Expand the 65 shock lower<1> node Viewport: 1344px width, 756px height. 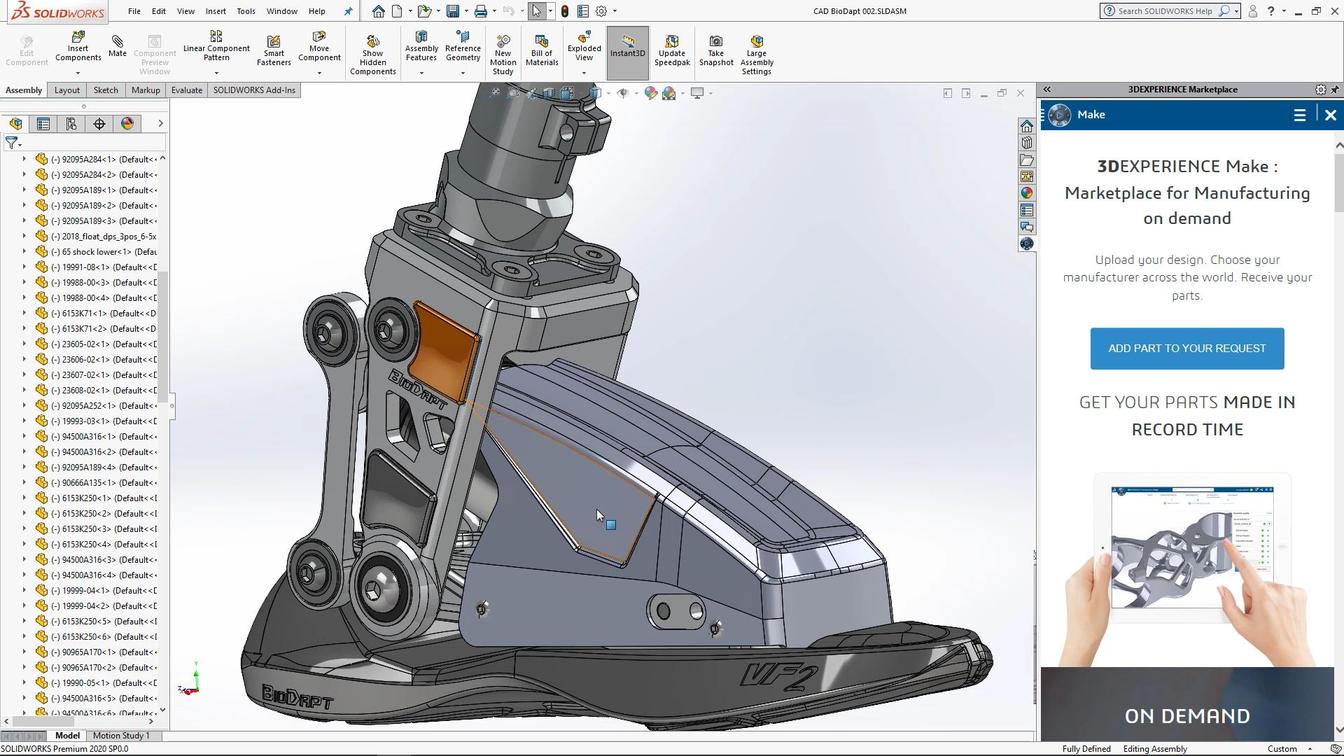tap(25, 251)
